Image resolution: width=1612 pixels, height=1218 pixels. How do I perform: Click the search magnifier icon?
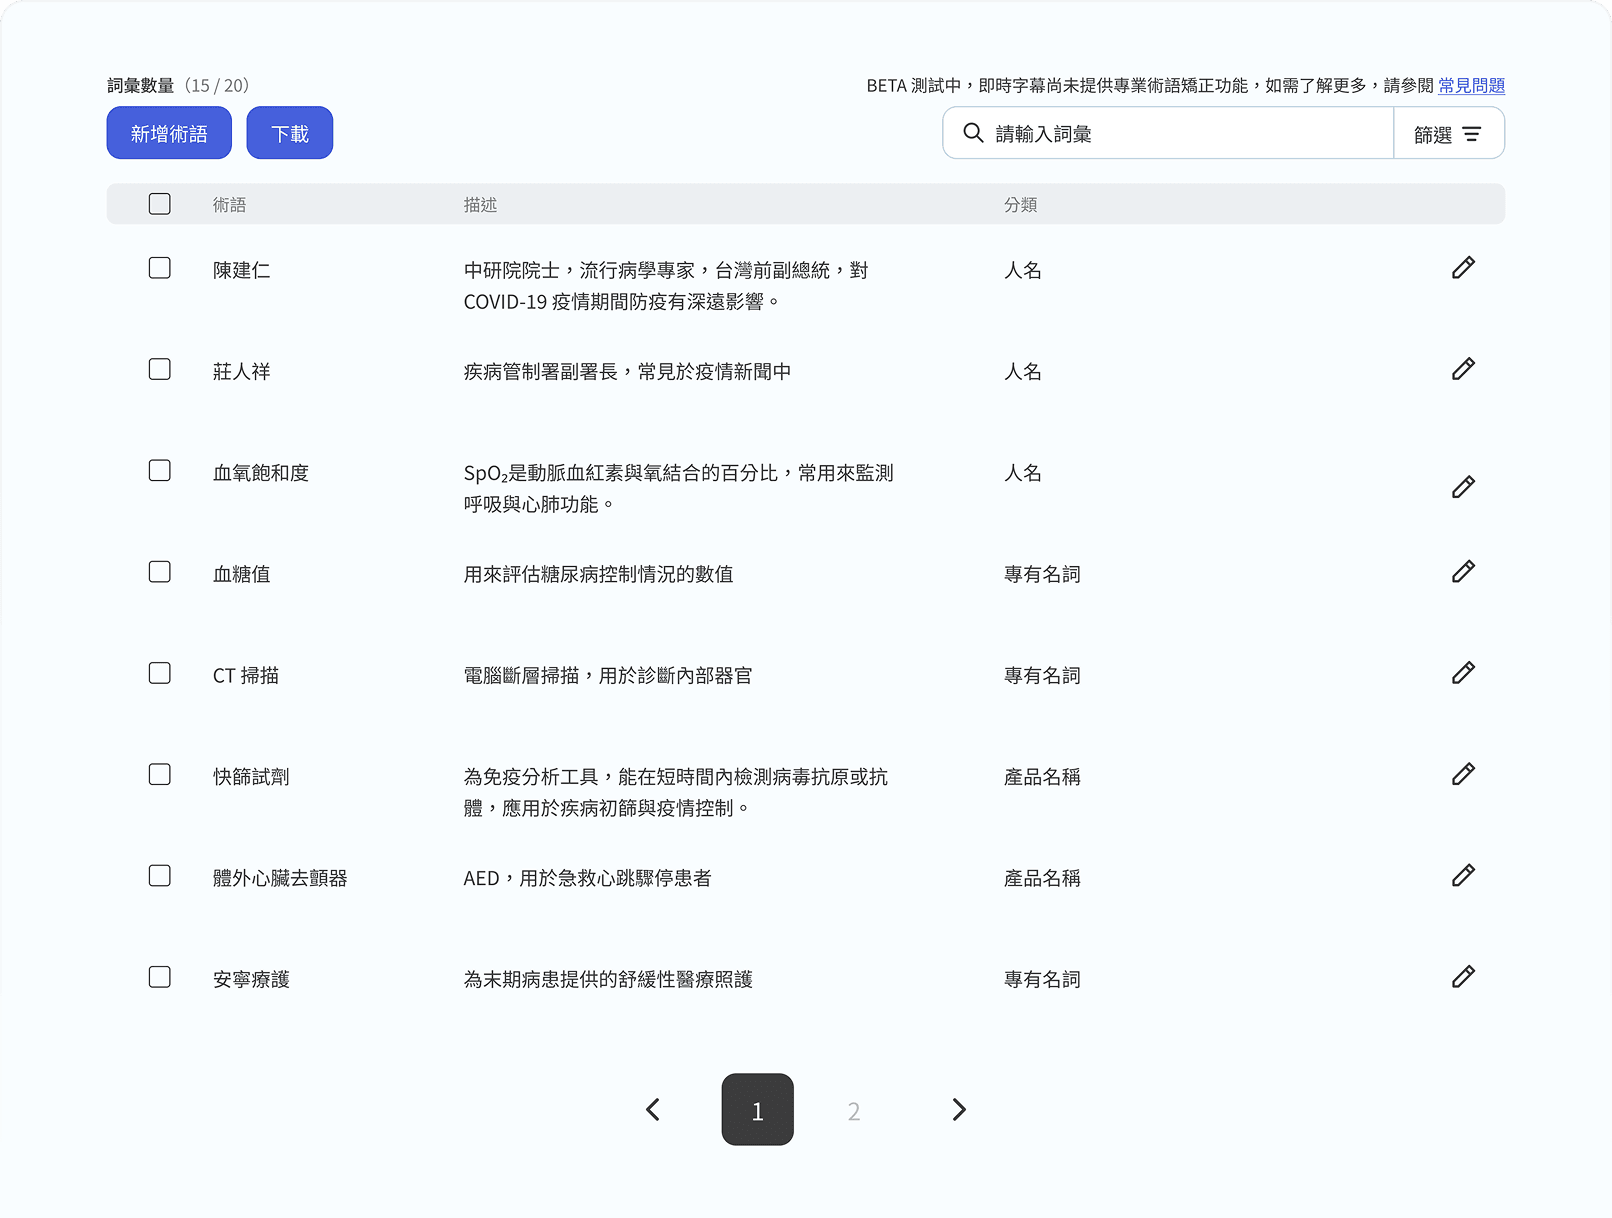coord(972,132)
